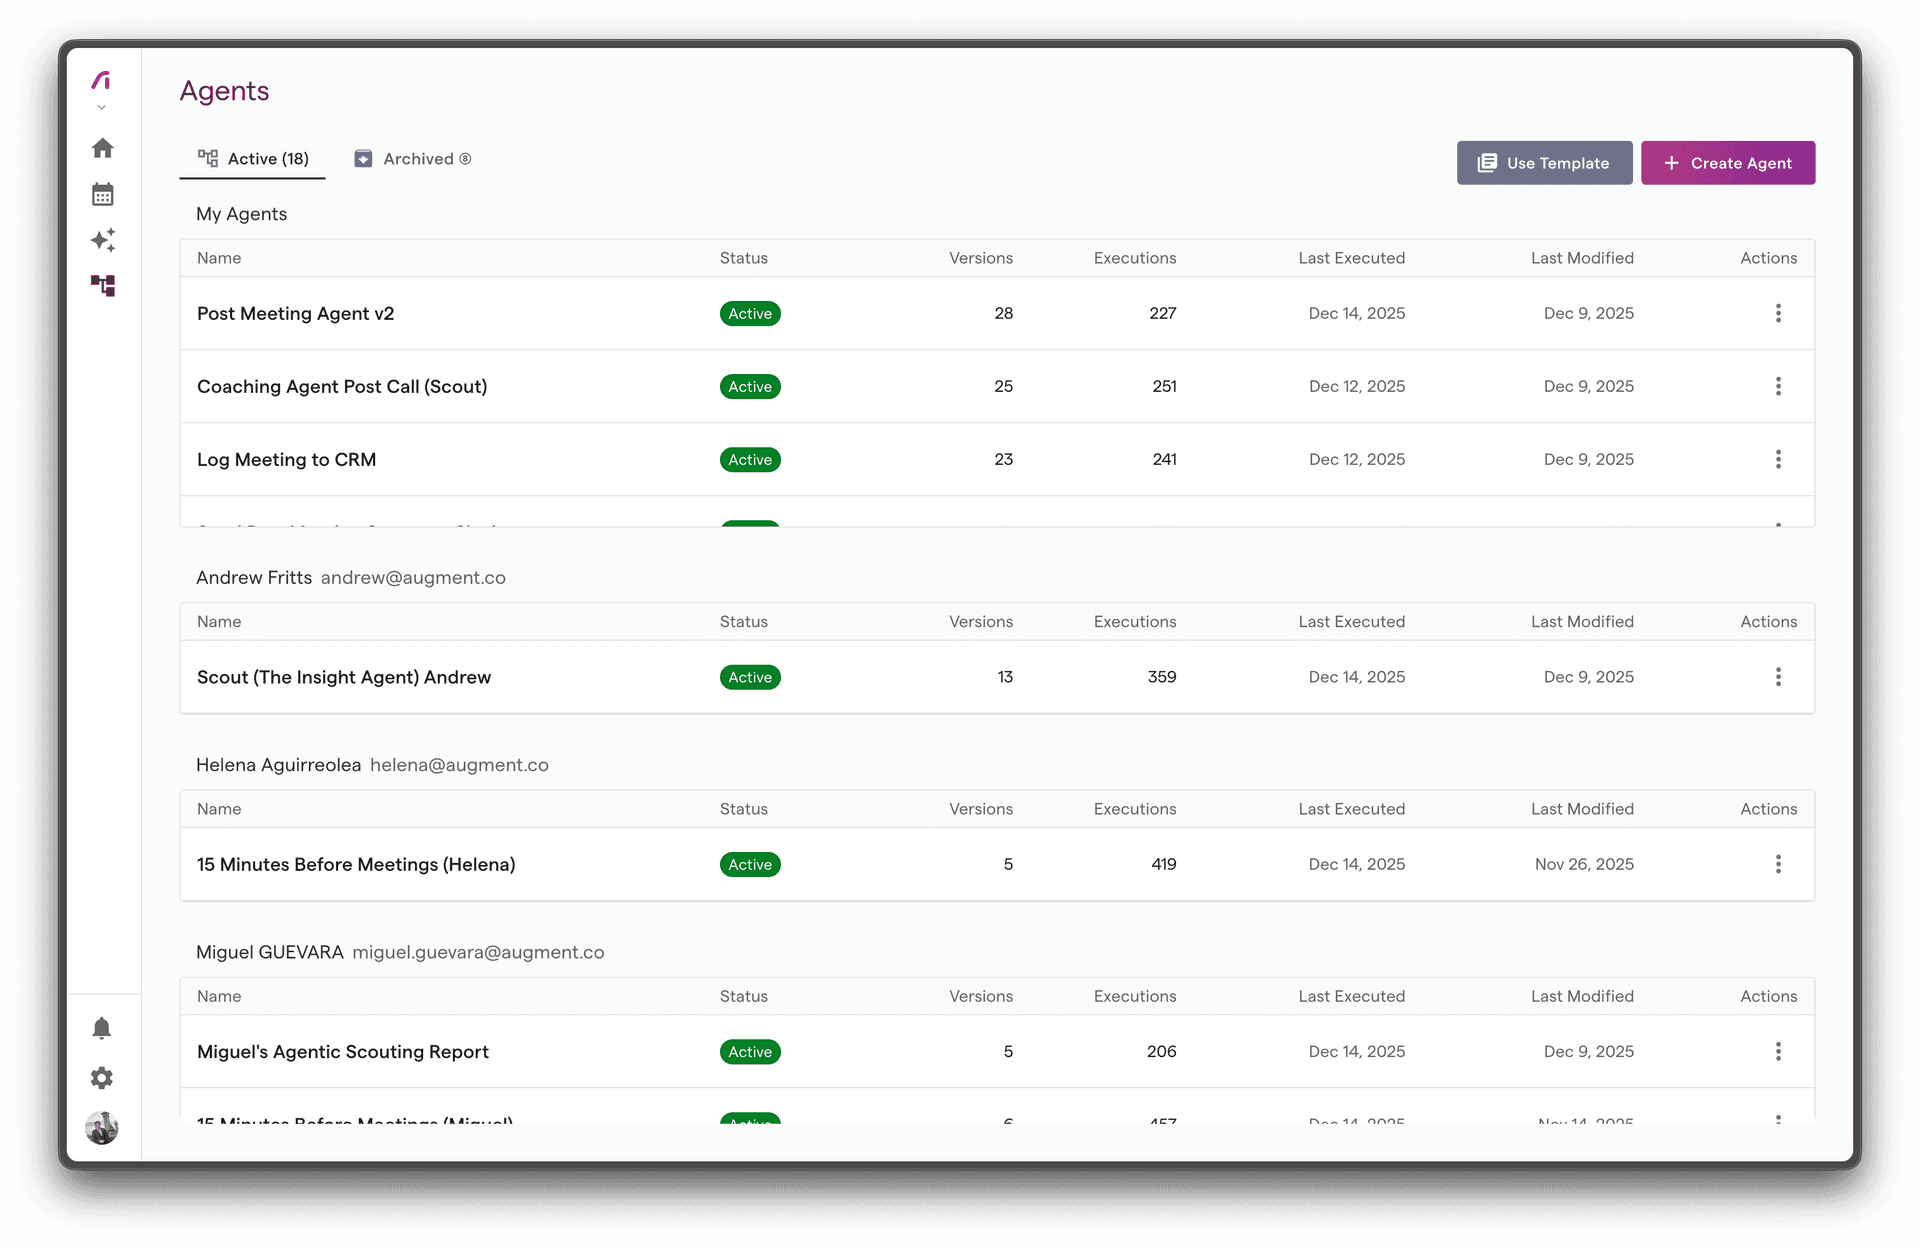Click the template icon inside Use Template button
Viewport: 1920px width, 1247px height.
pos(1488,162)
